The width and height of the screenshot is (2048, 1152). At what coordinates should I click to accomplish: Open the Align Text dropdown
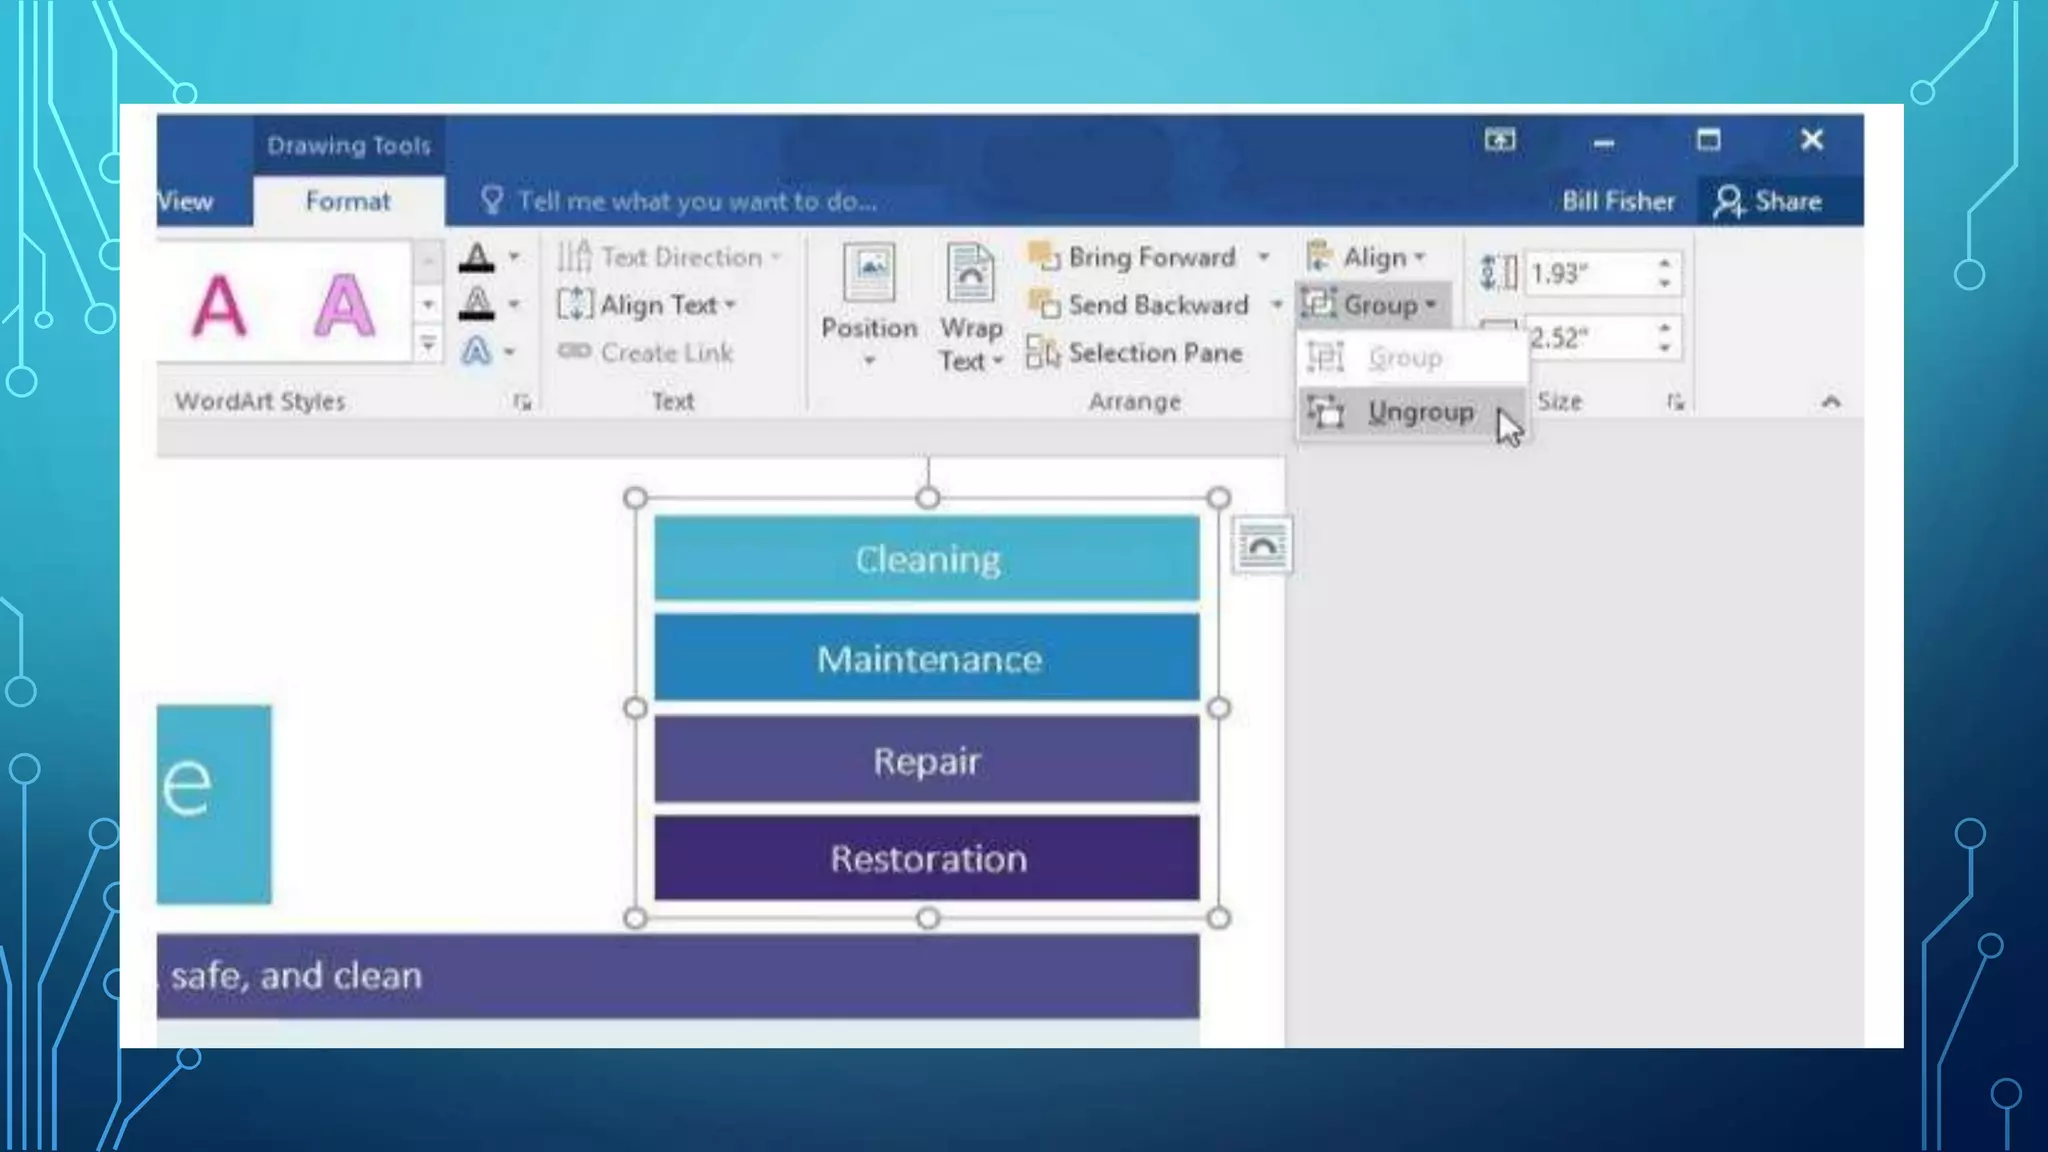point(648,304)
